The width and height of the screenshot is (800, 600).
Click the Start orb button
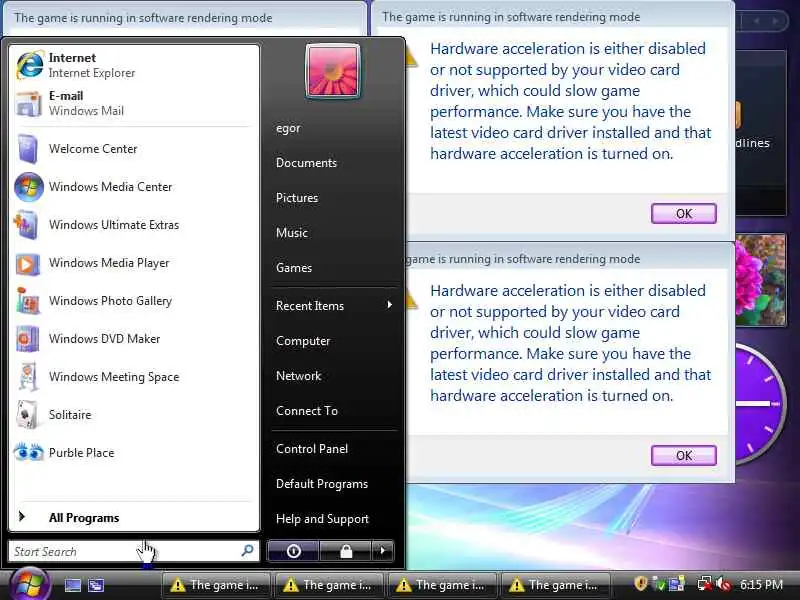[x=29, y=584]
